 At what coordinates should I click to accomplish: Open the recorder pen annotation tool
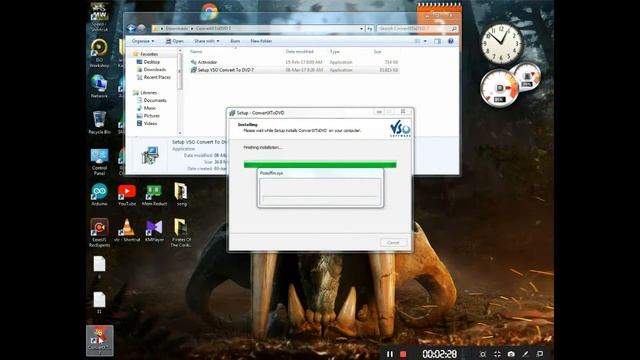(x=525, y=354)
